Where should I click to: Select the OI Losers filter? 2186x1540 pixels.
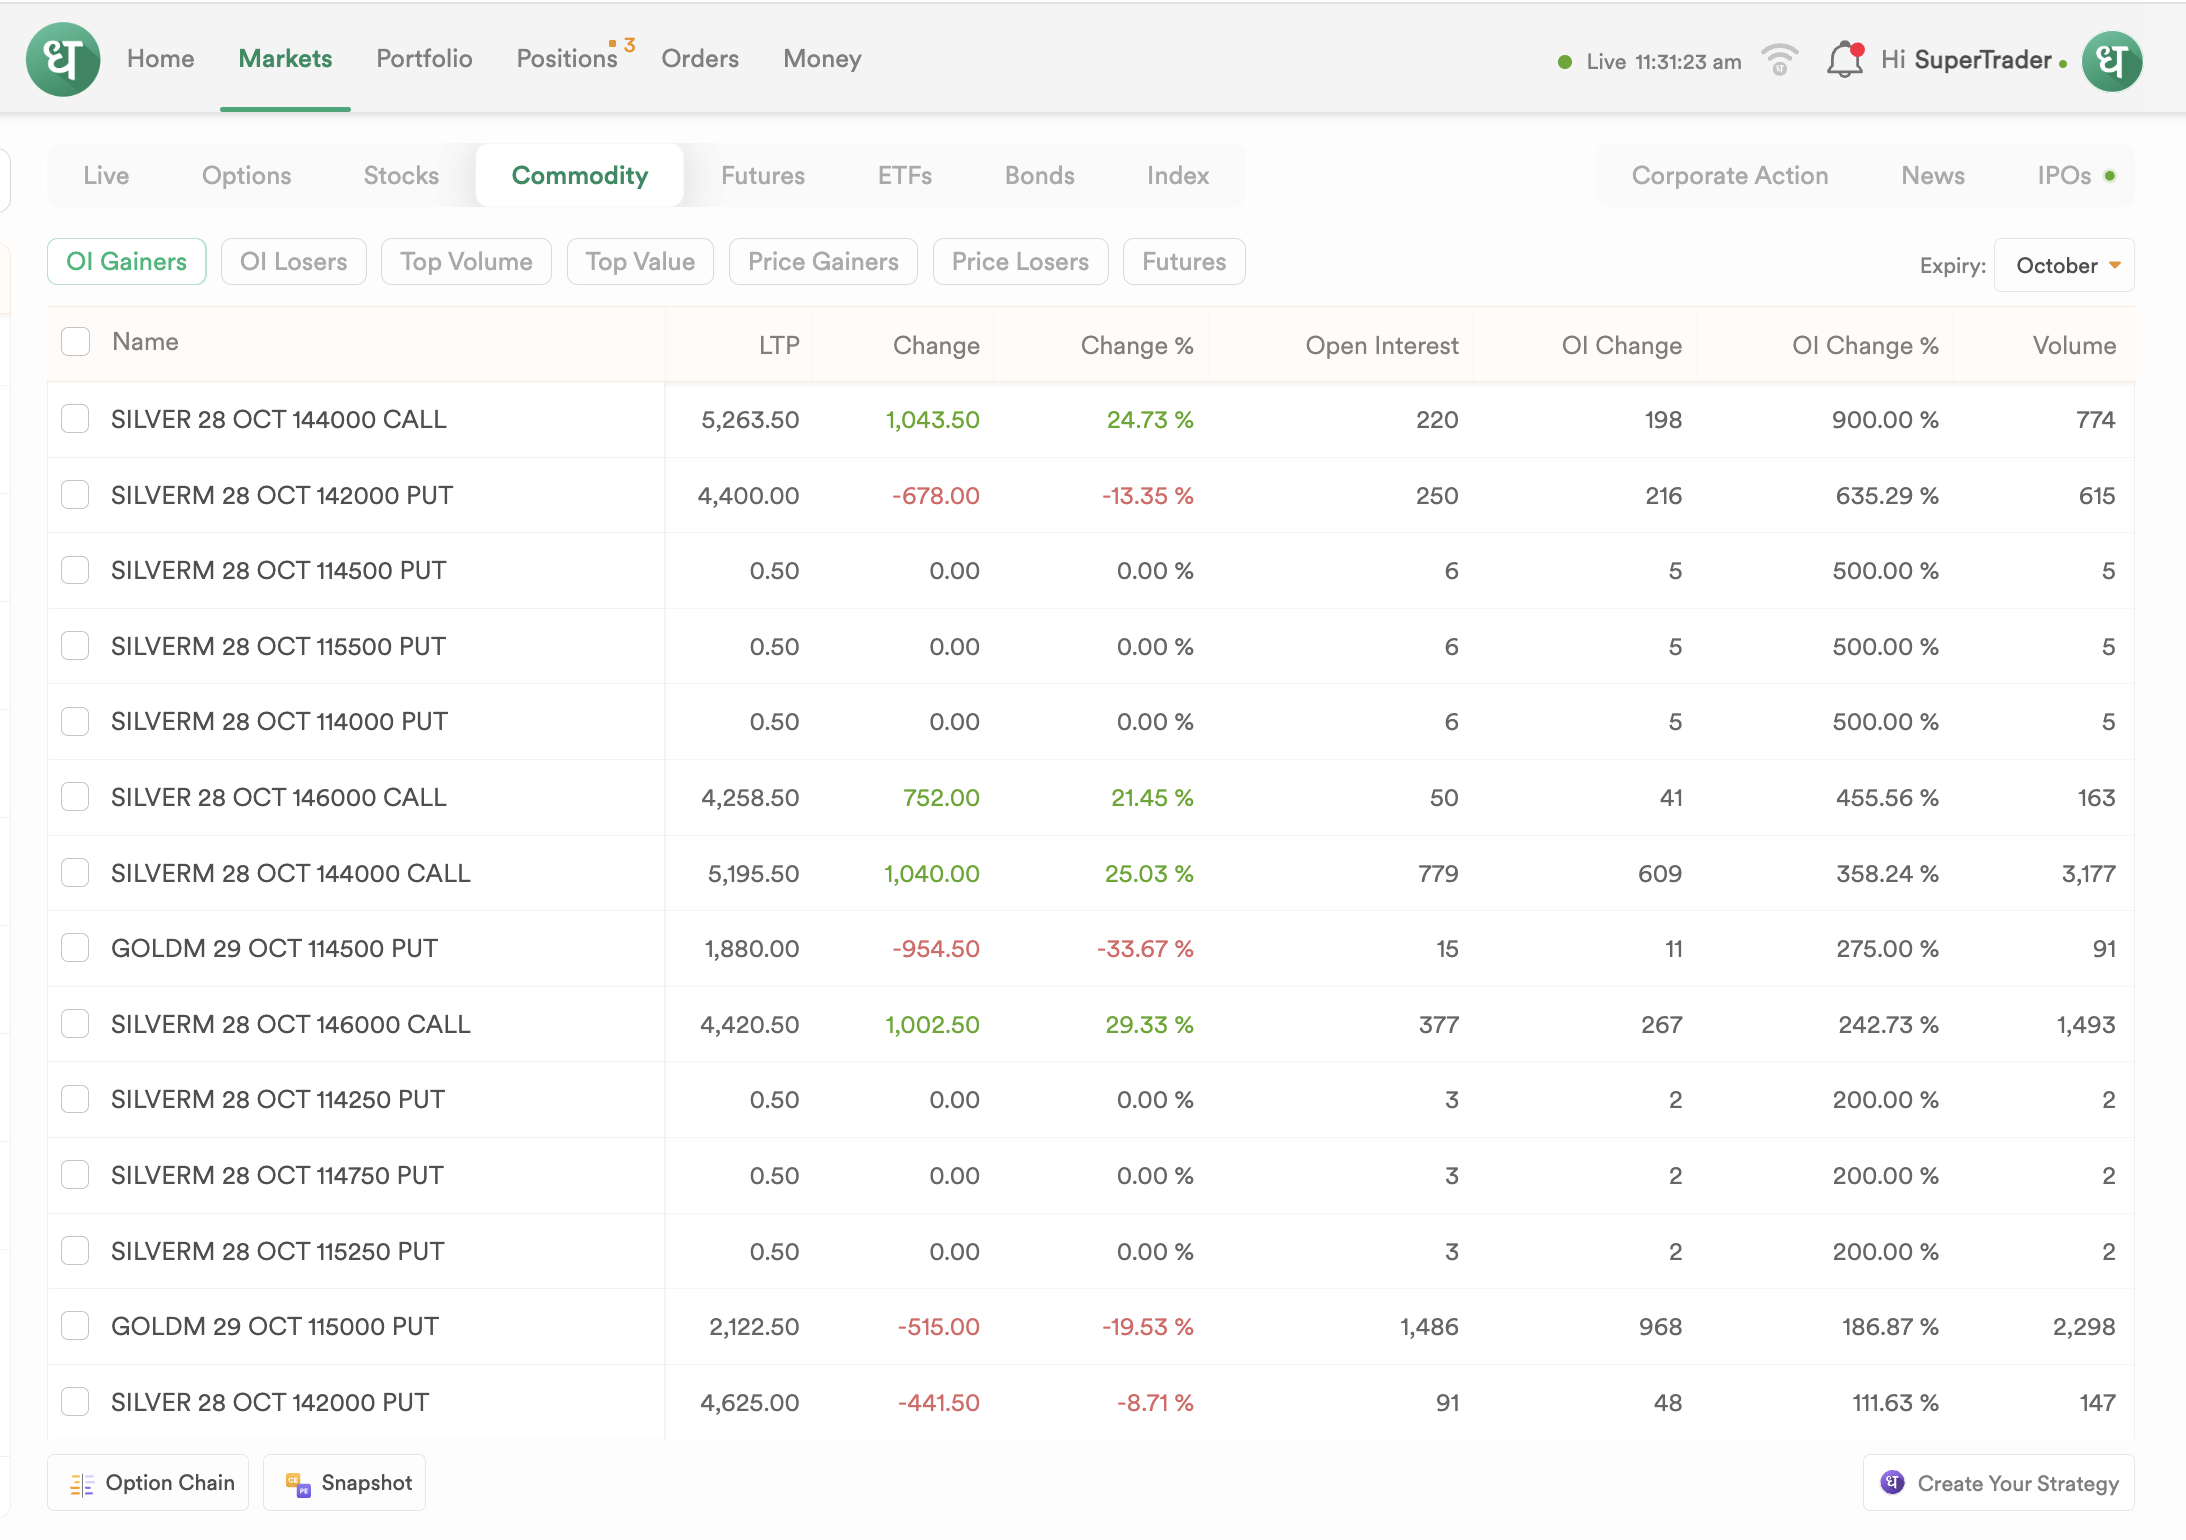(293, 262)
